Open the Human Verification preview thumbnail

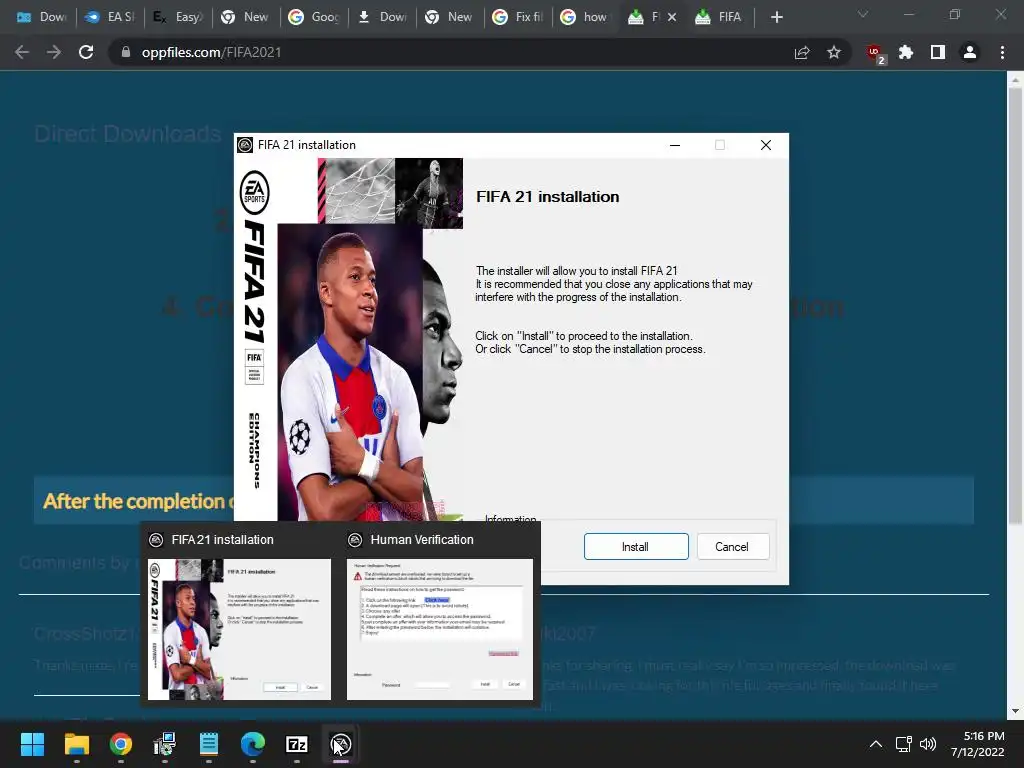coord(440,629)
